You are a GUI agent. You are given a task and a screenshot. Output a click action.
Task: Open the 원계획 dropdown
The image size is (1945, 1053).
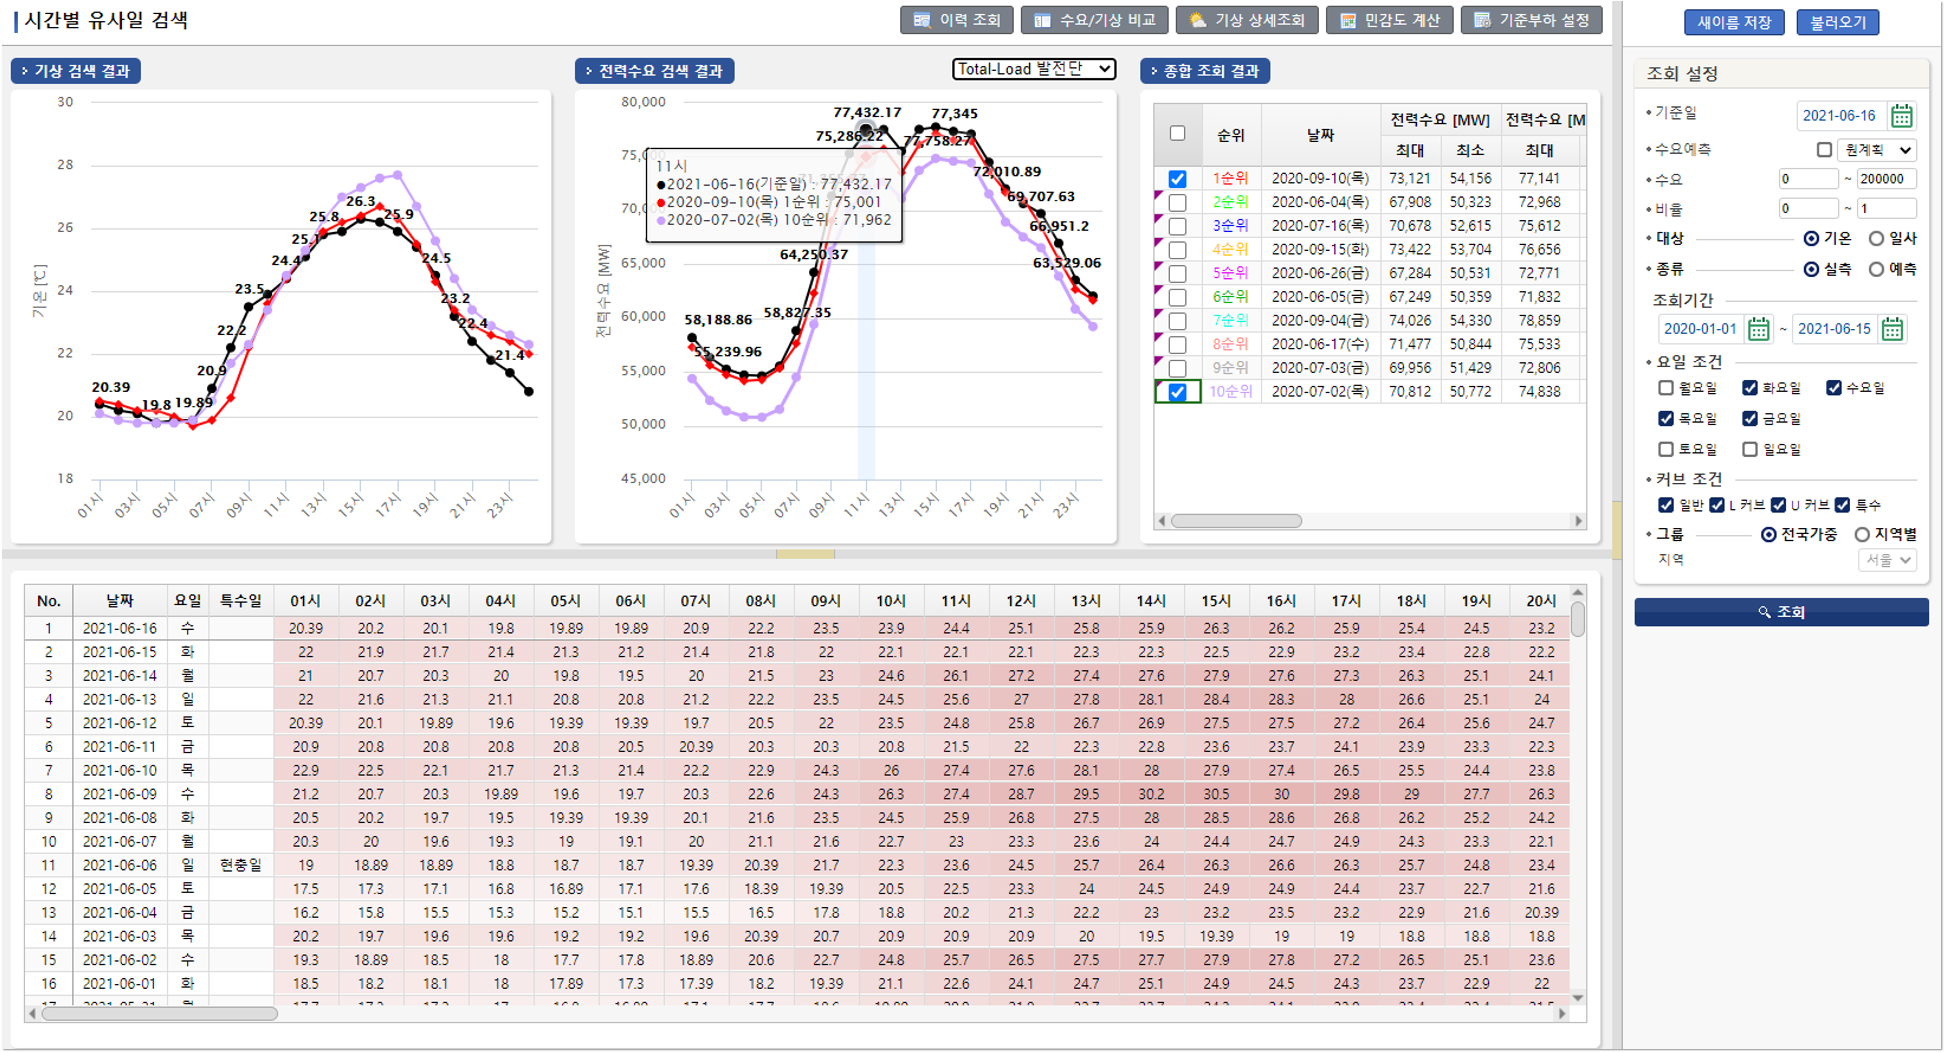tap(1877, 150)
